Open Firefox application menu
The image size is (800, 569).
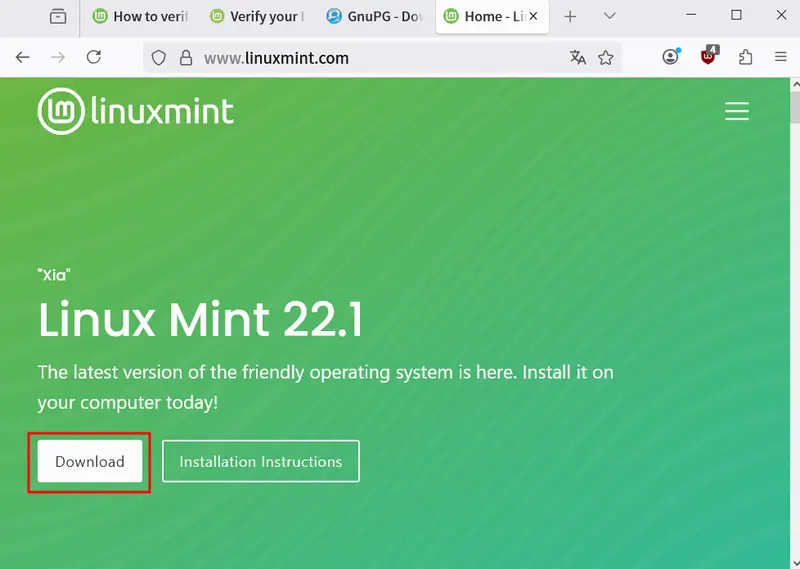click(781, 57)
